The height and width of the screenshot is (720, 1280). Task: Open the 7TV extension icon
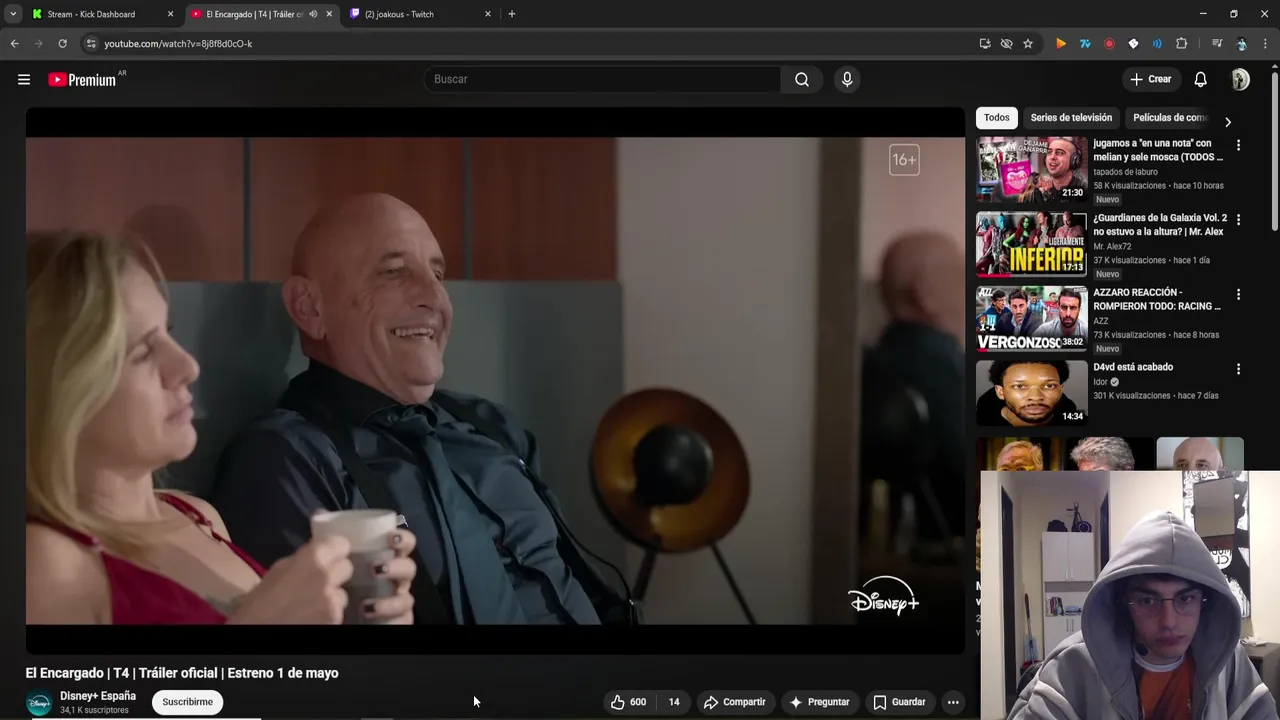point(1085,44)
